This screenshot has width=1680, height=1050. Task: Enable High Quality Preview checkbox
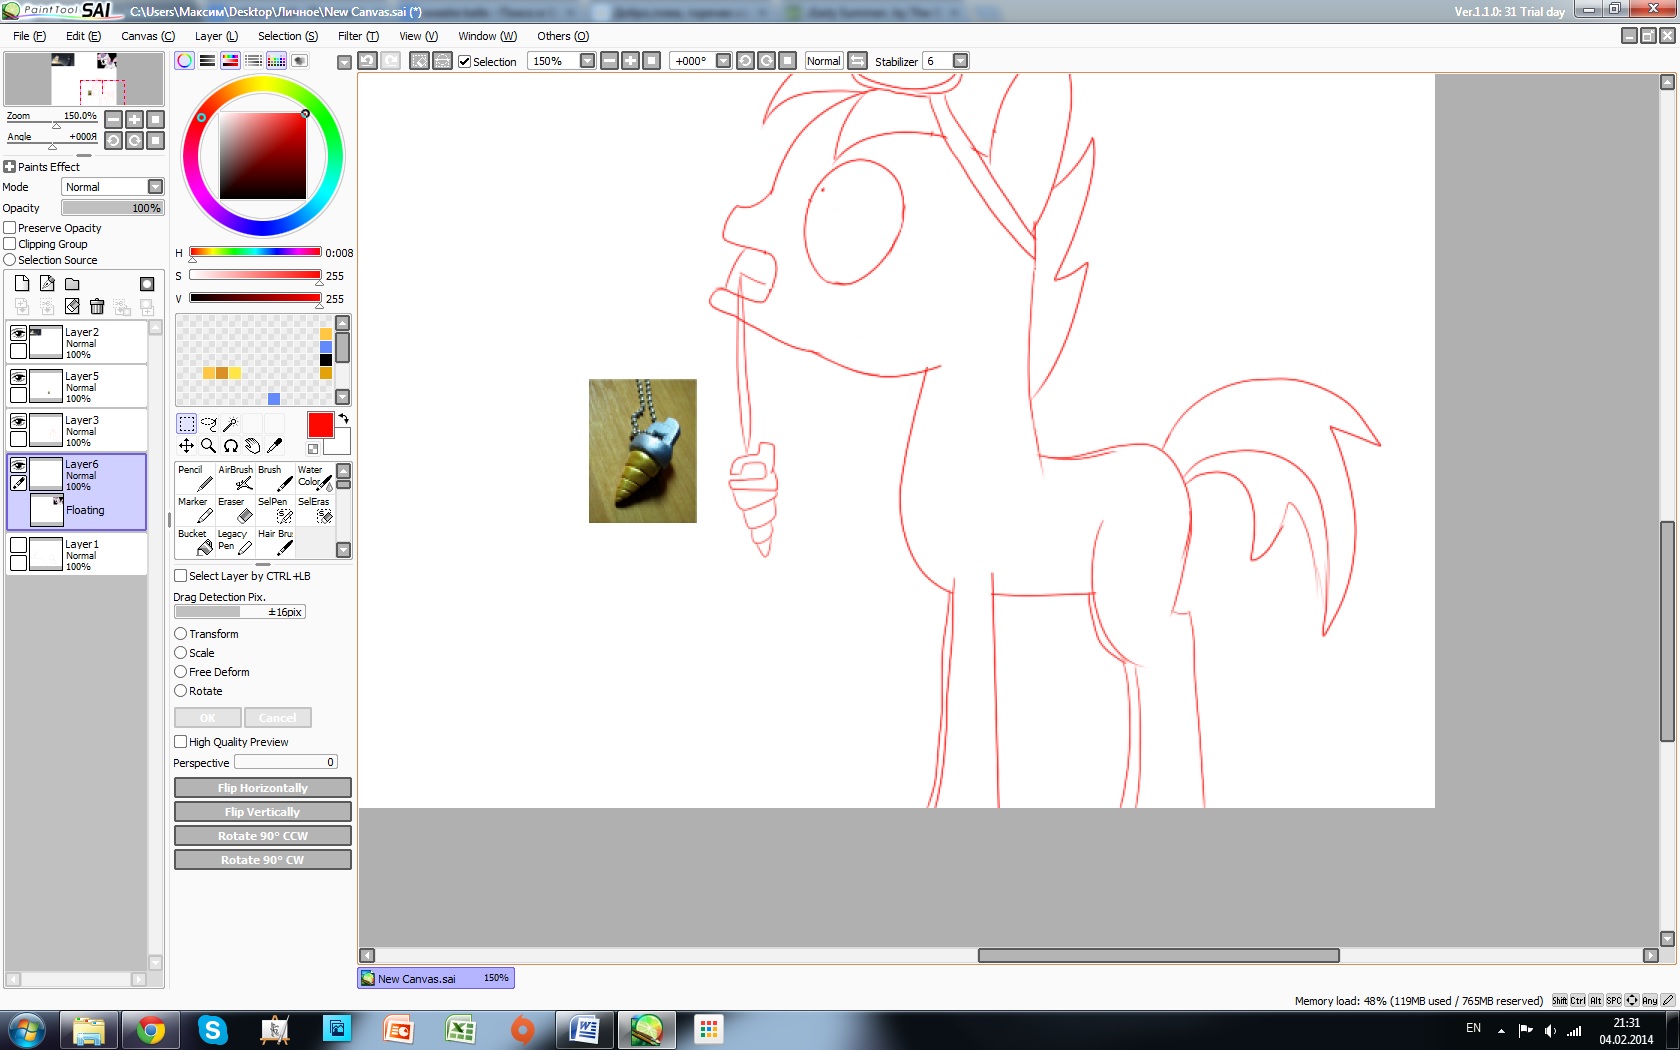181,742
